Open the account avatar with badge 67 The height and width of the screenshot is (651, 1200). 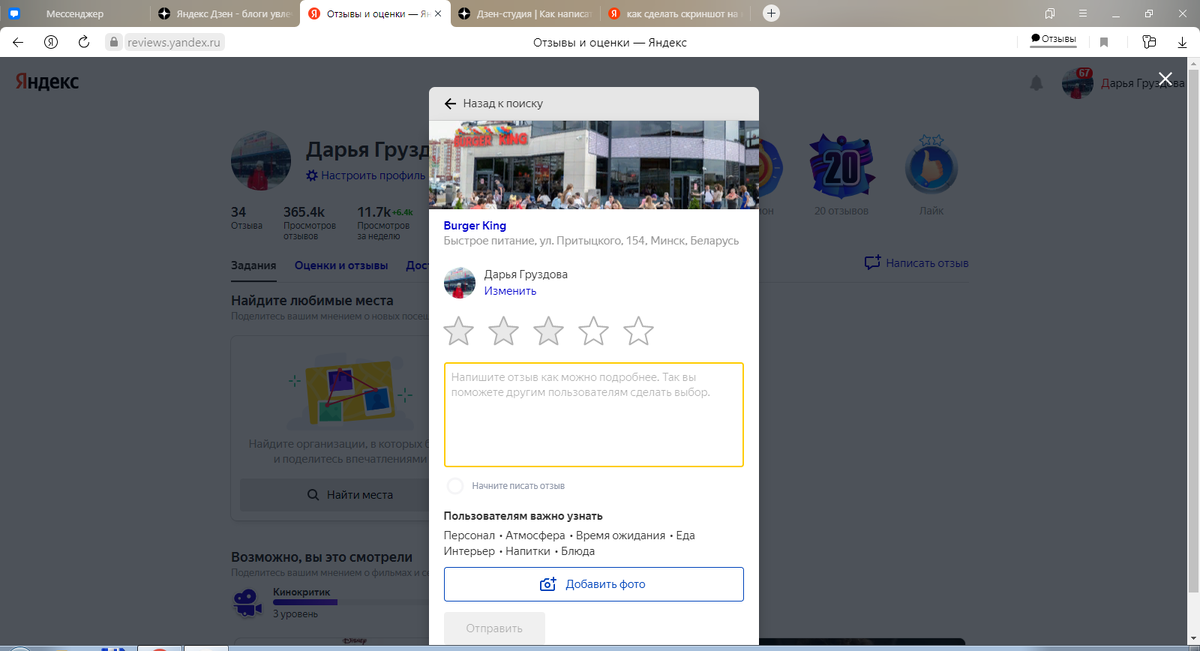pyautogui.click(x=1077, y=83)
